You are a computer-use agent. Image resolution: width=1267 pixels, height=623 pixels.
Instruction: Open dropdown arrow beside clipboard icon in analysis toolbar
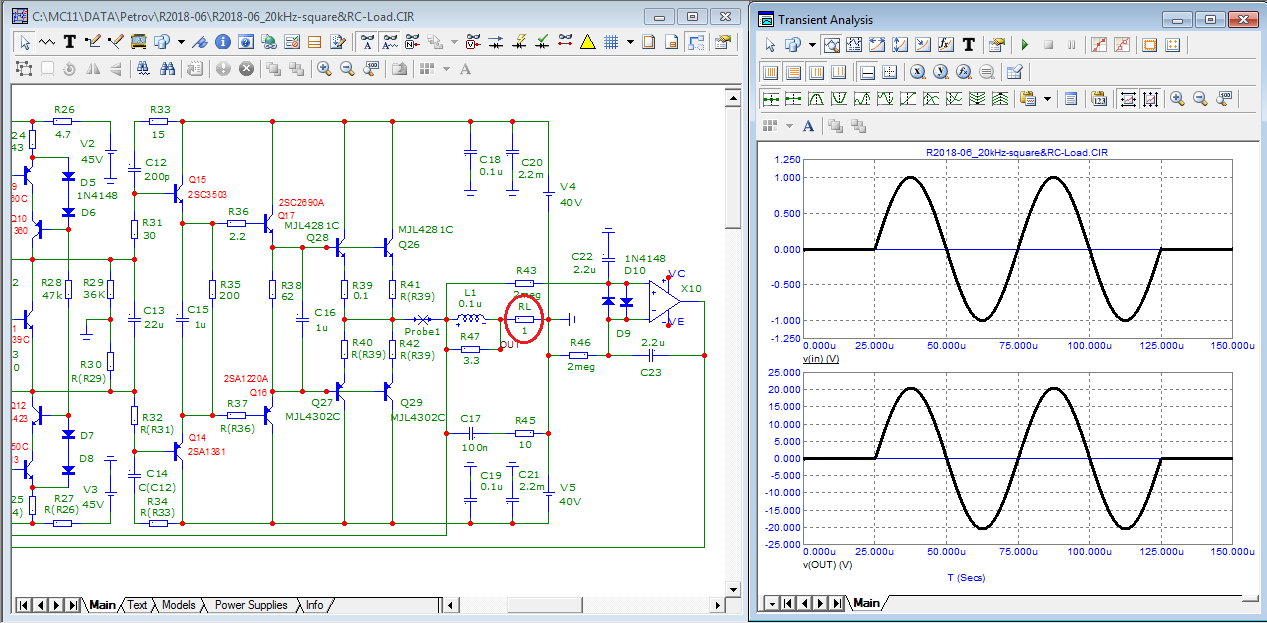coord(1047,98)
